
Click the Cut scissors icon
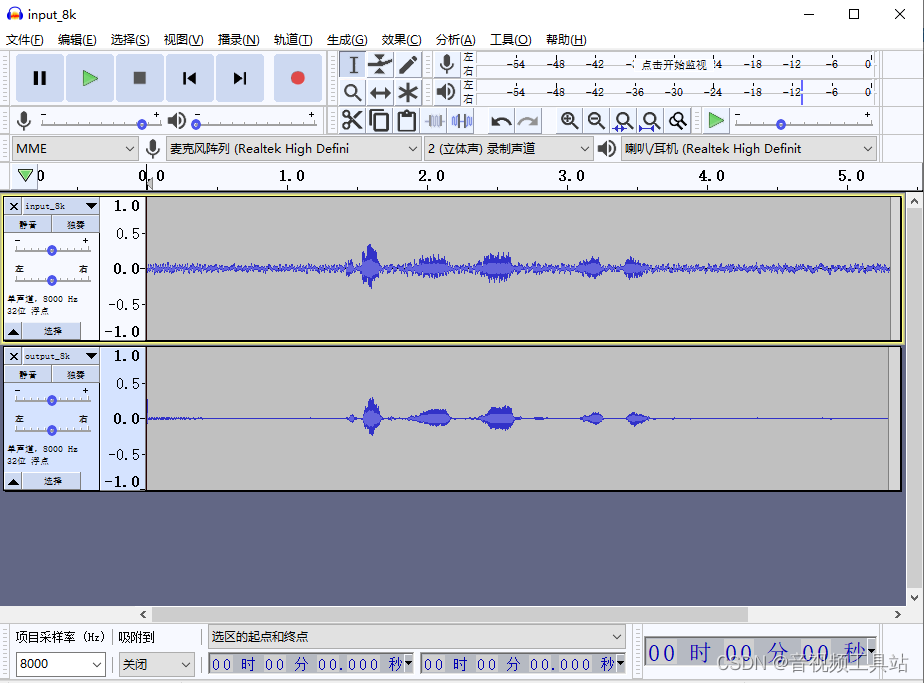[352, 121]
